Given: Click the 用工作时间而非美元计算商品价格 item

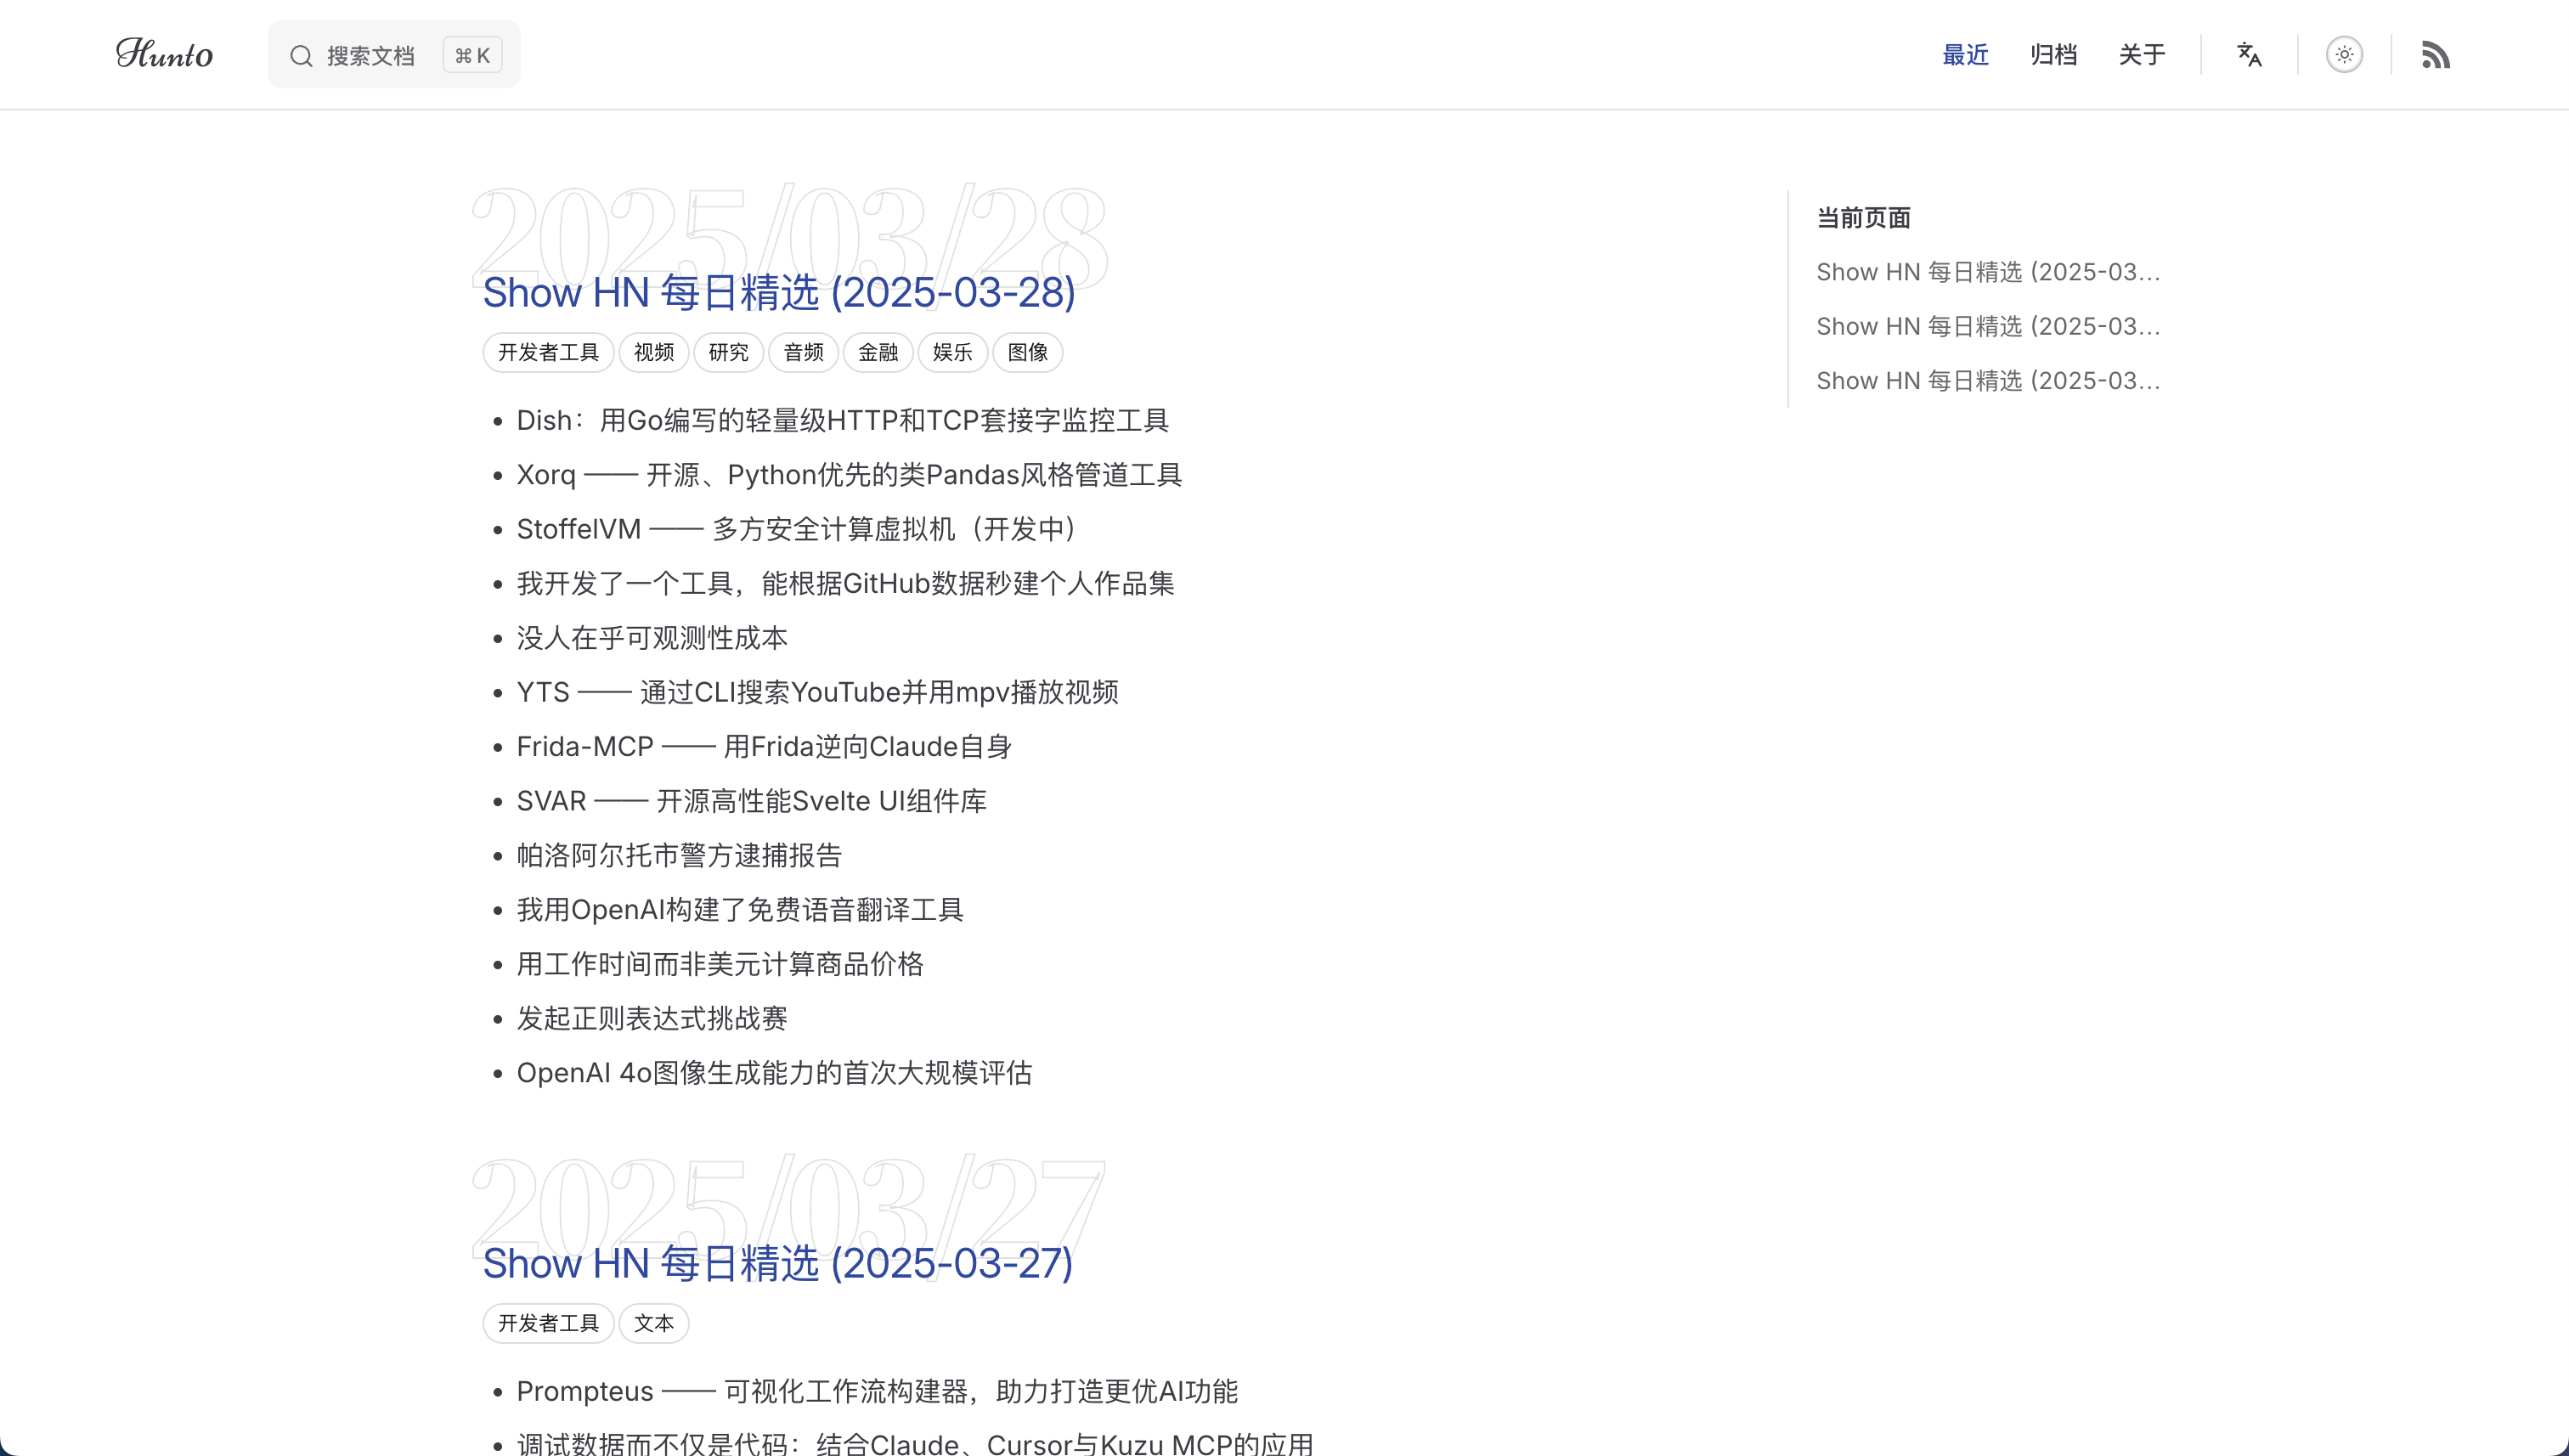Looking at the screenshot, I should pyautogui.click(x=720, y=964).
